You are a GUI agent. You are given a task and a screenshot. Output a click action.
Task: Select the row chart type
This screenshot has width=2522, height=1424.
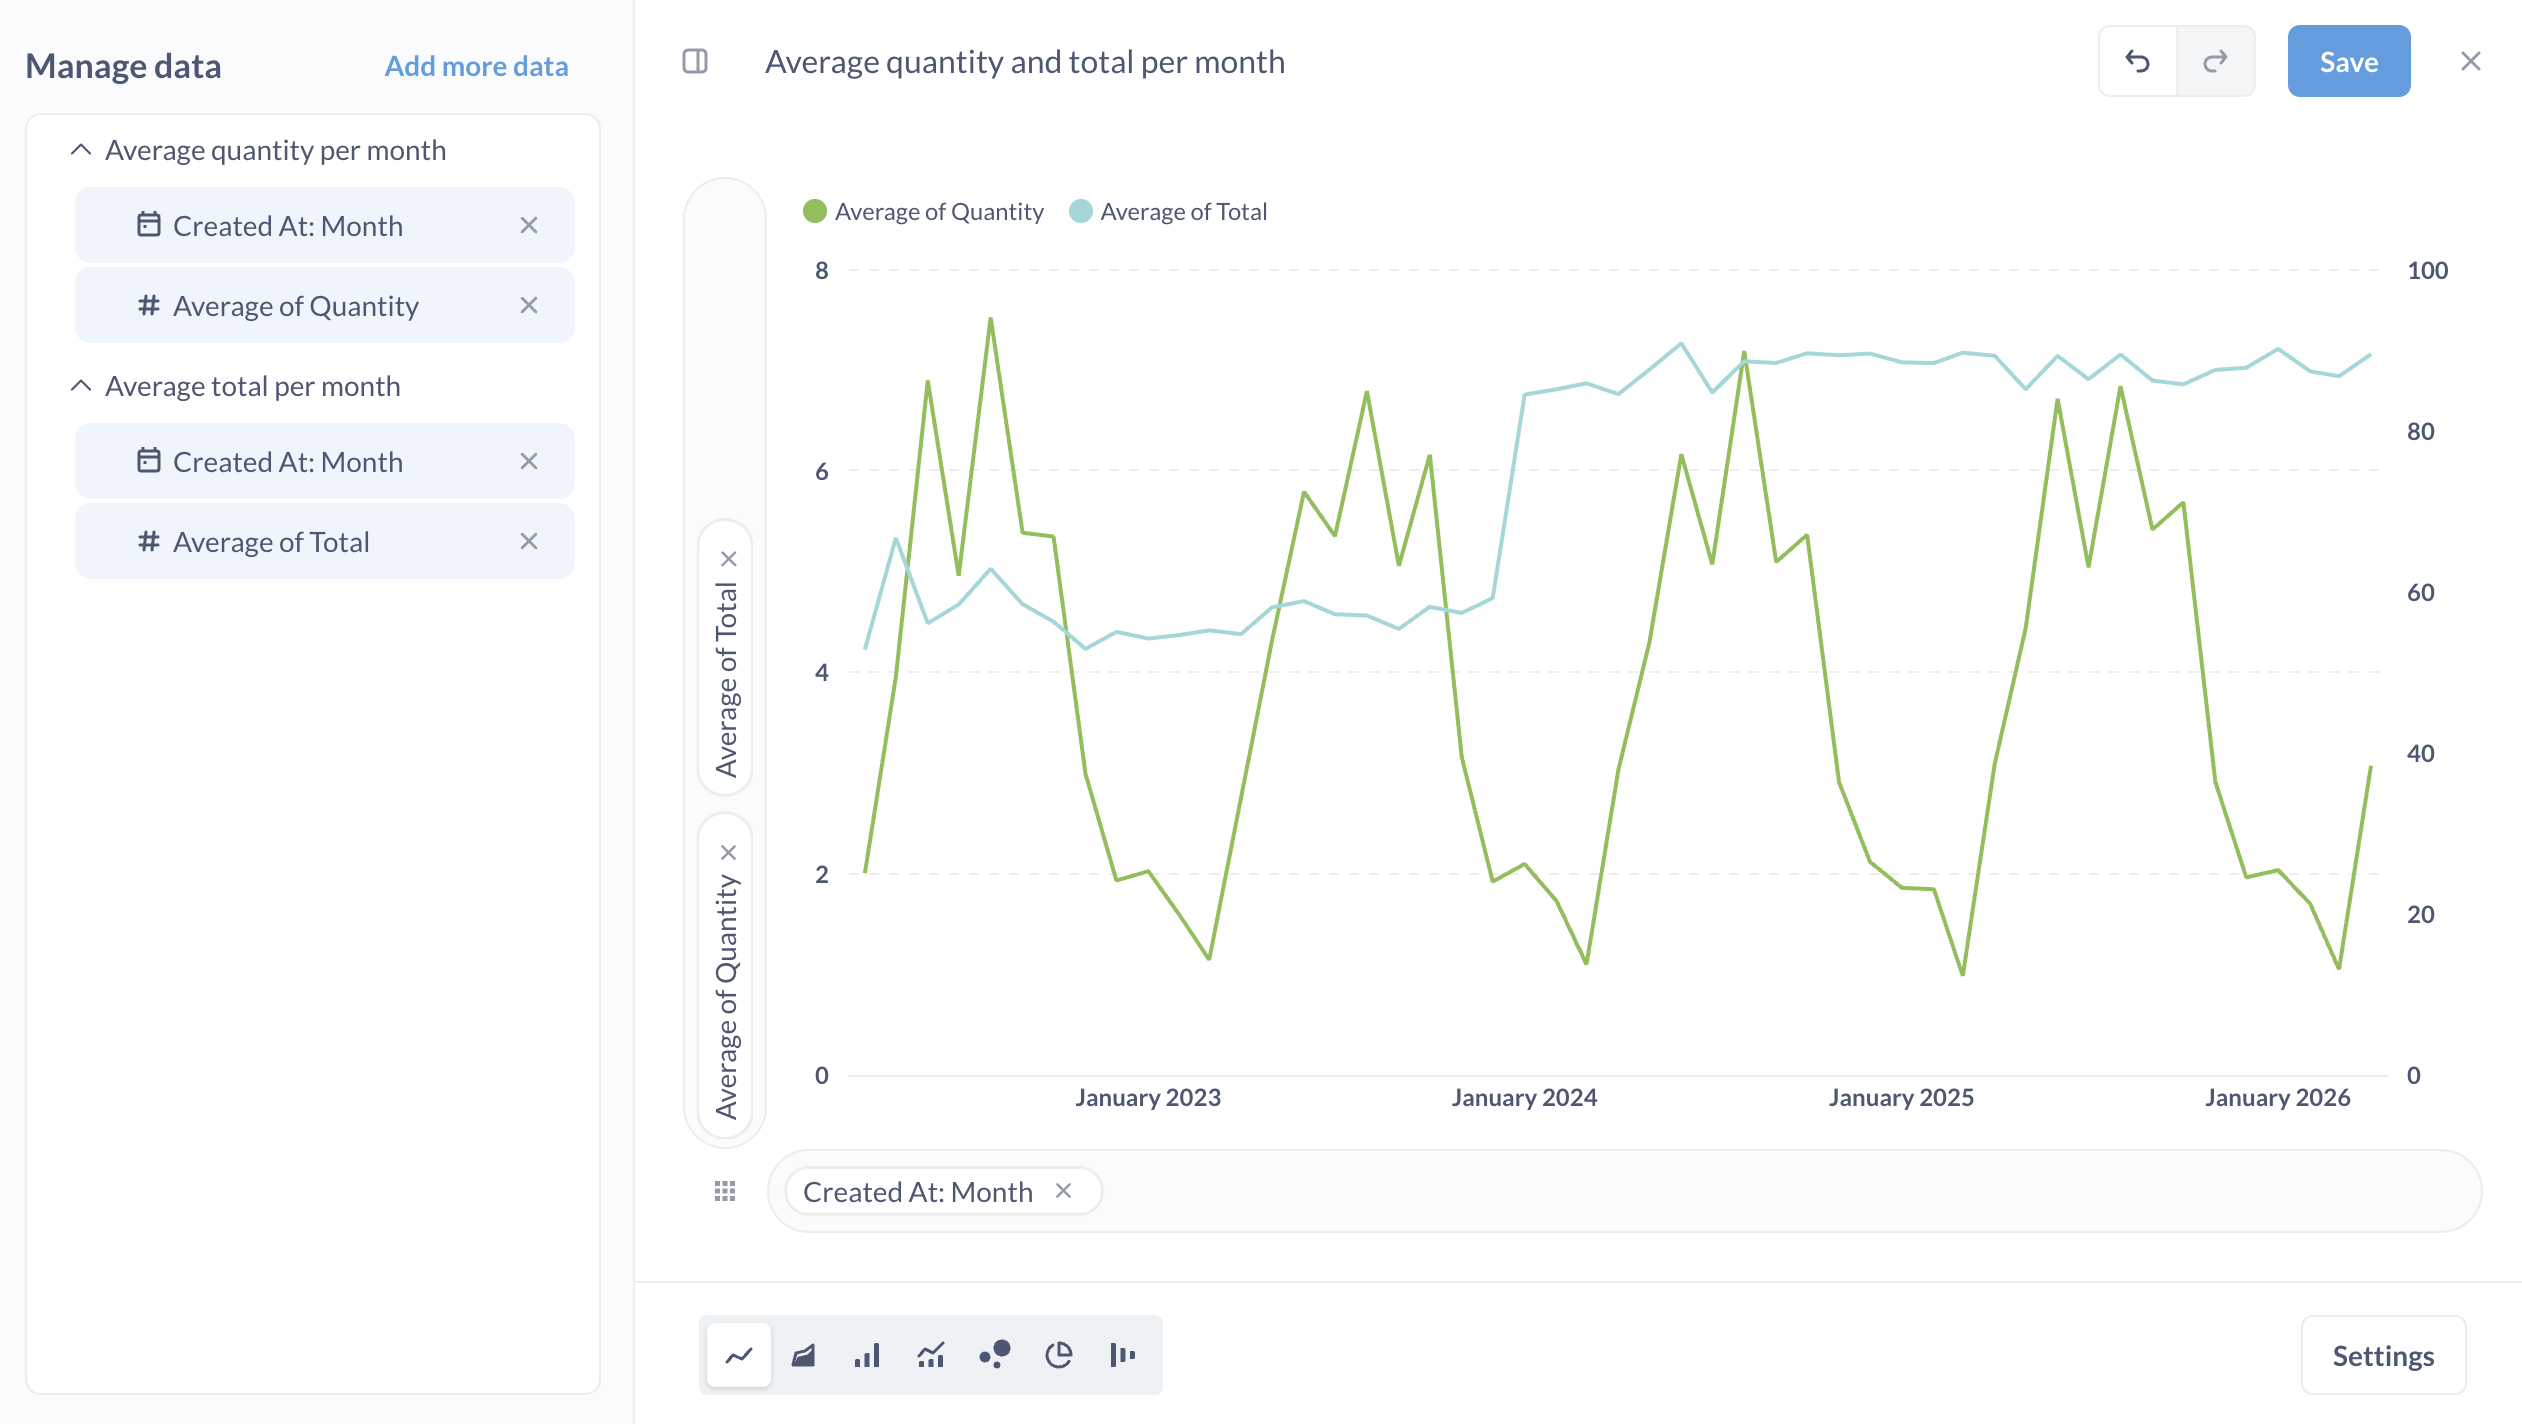pos(1123,1355)
